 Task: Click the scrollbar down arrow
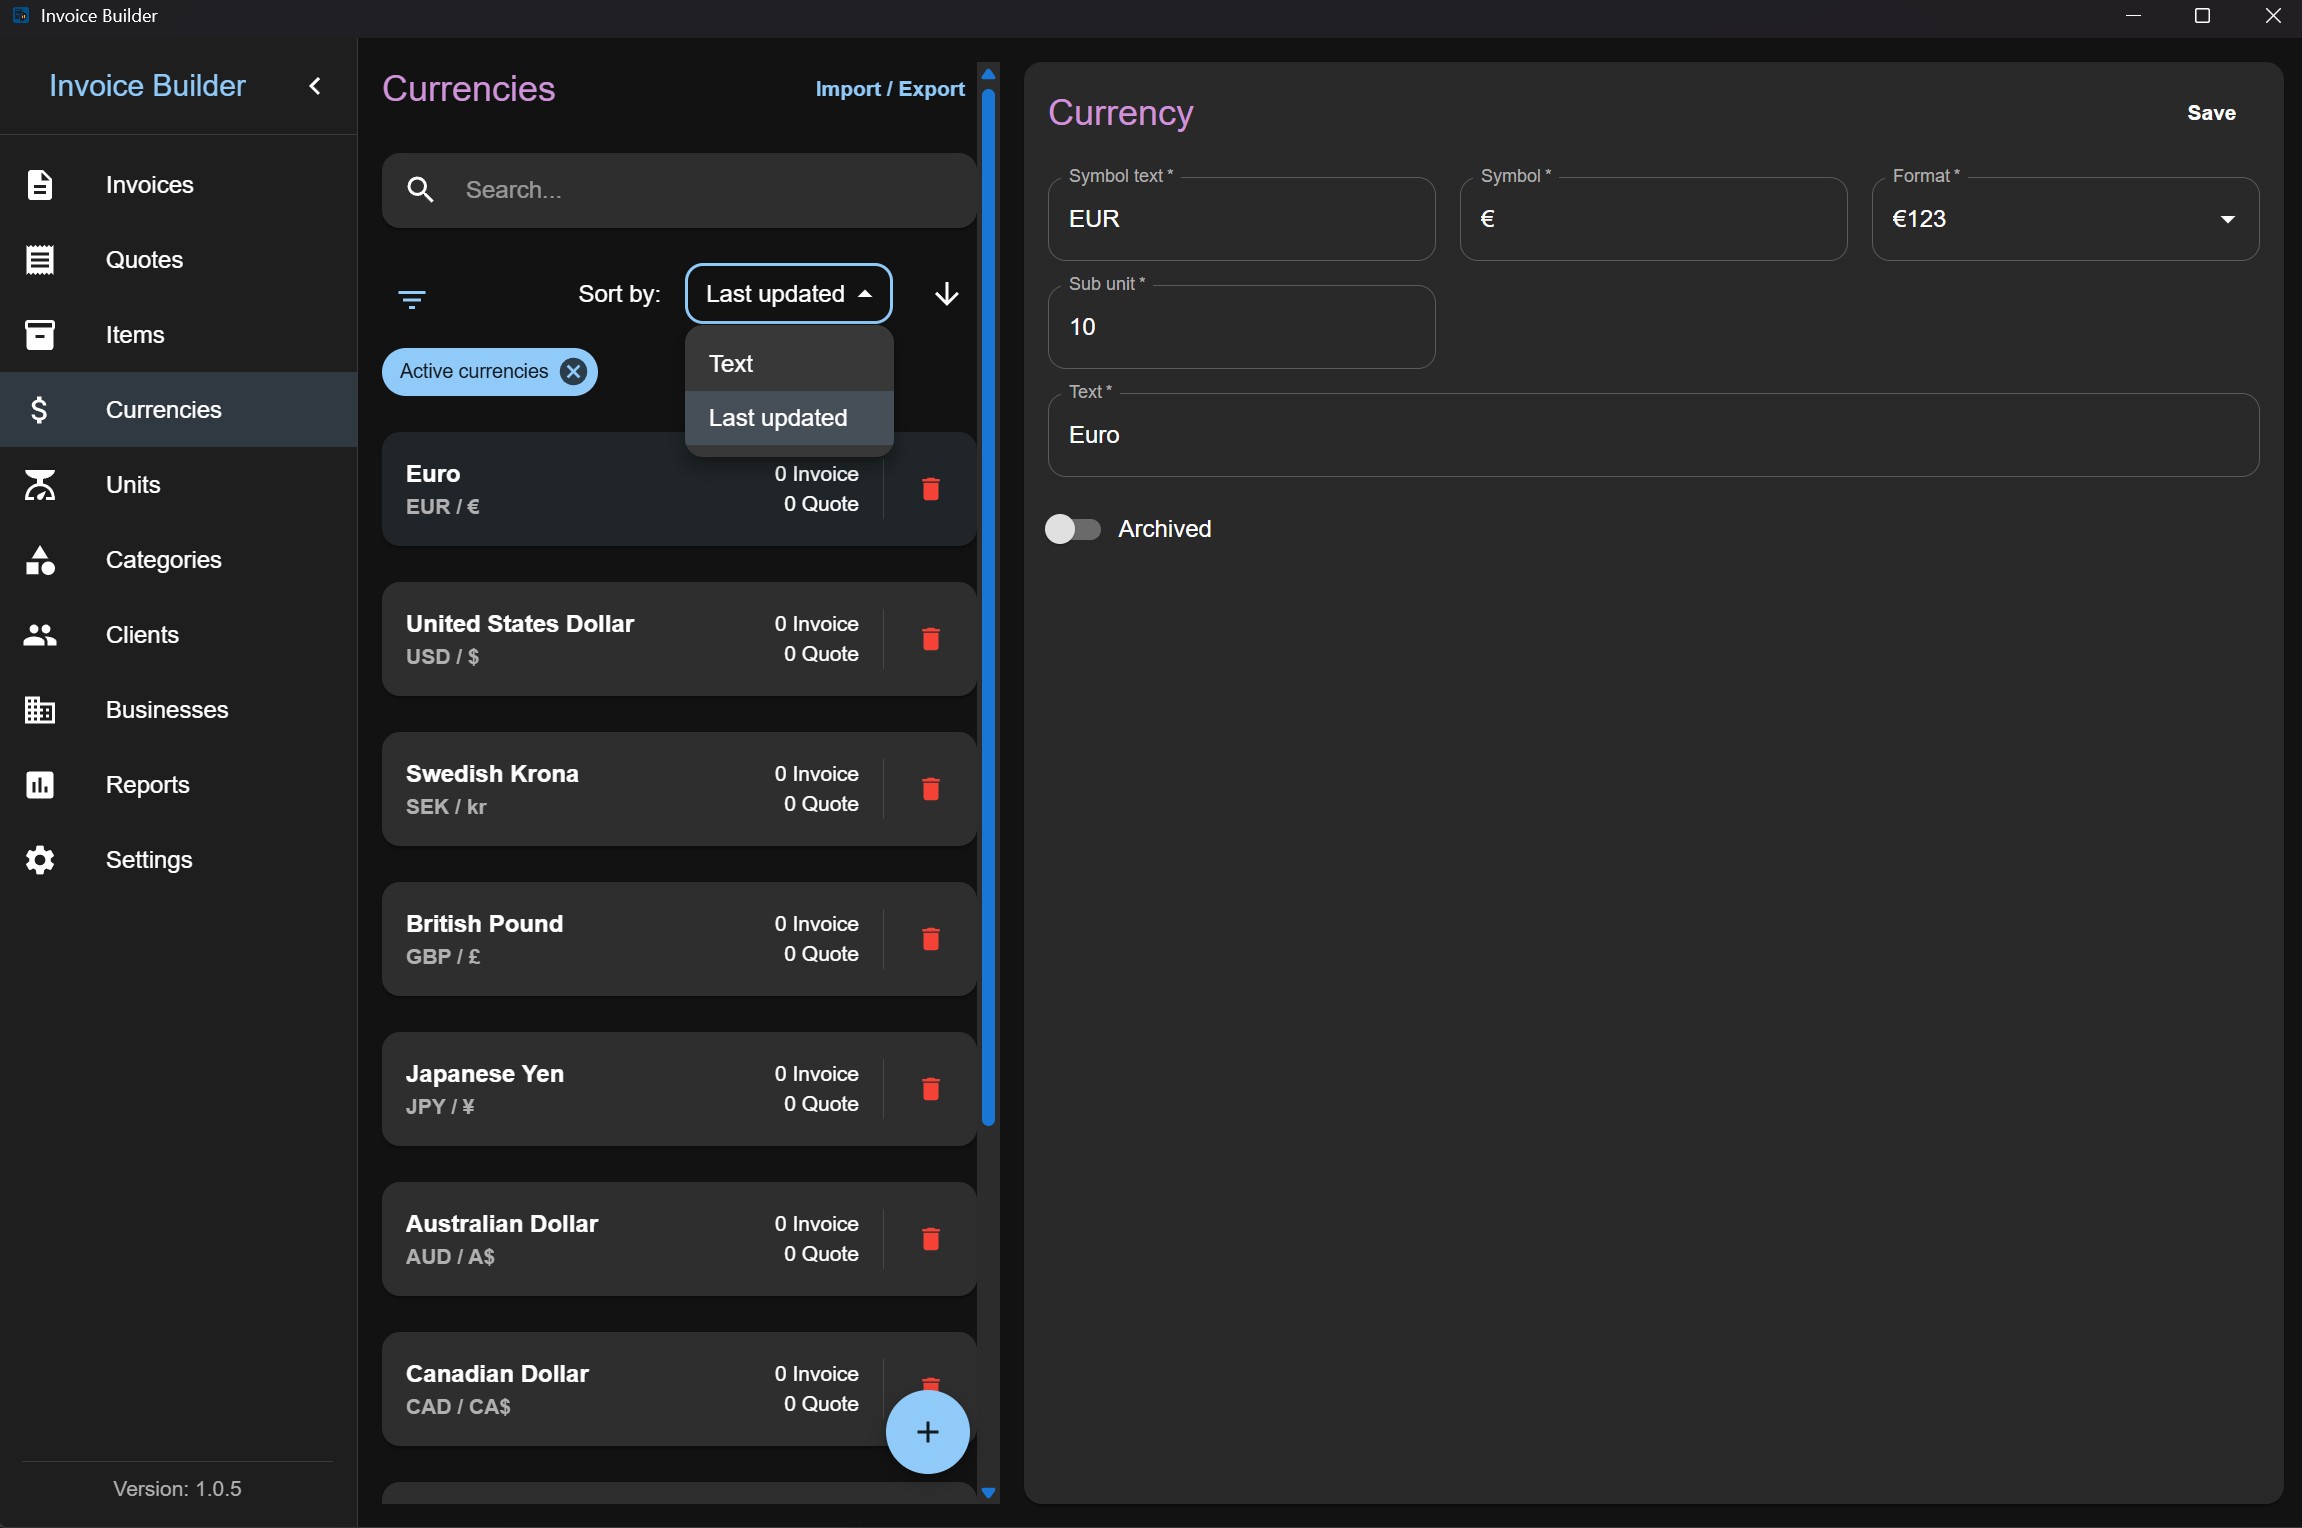(x=988, y=1493)
